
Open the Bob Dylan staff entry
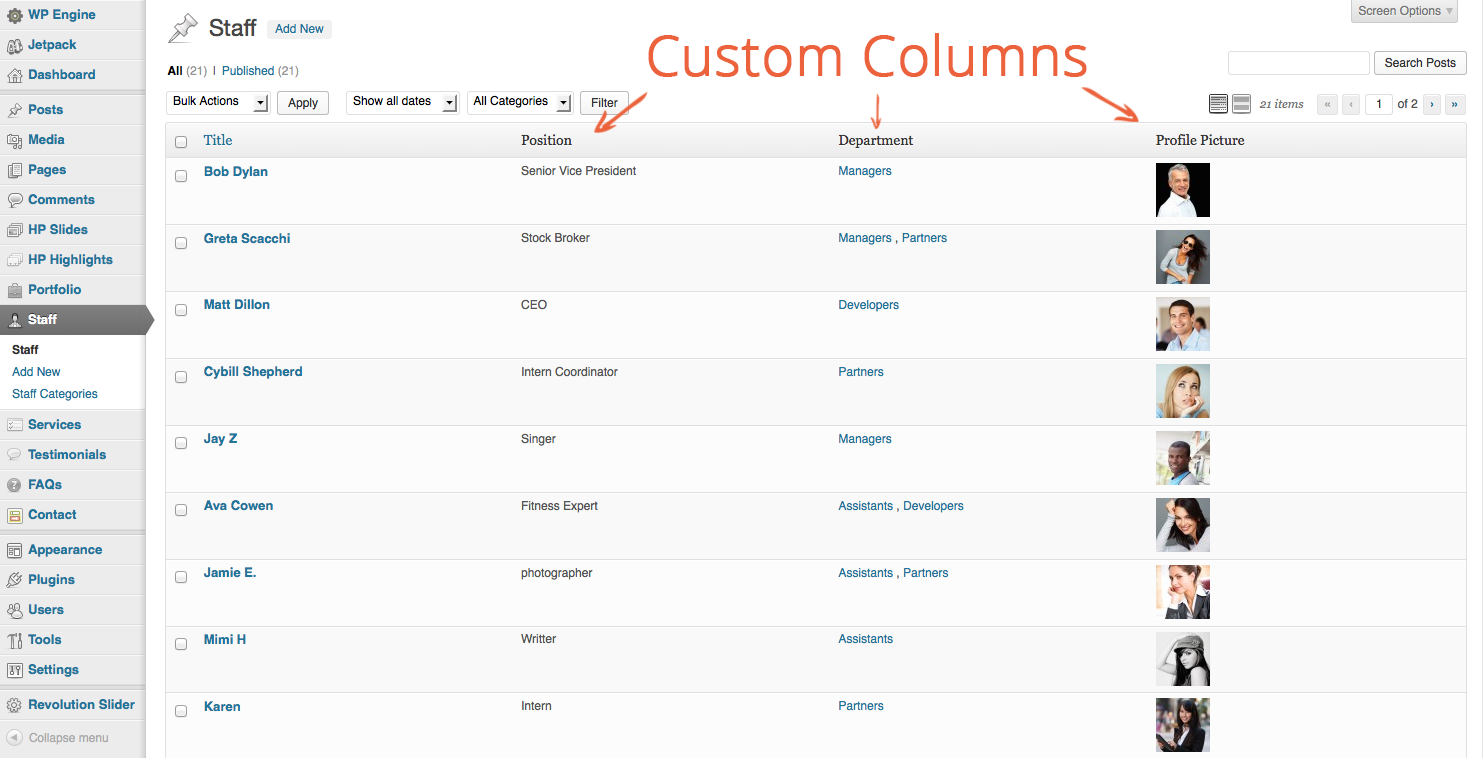tap(236, 172)
